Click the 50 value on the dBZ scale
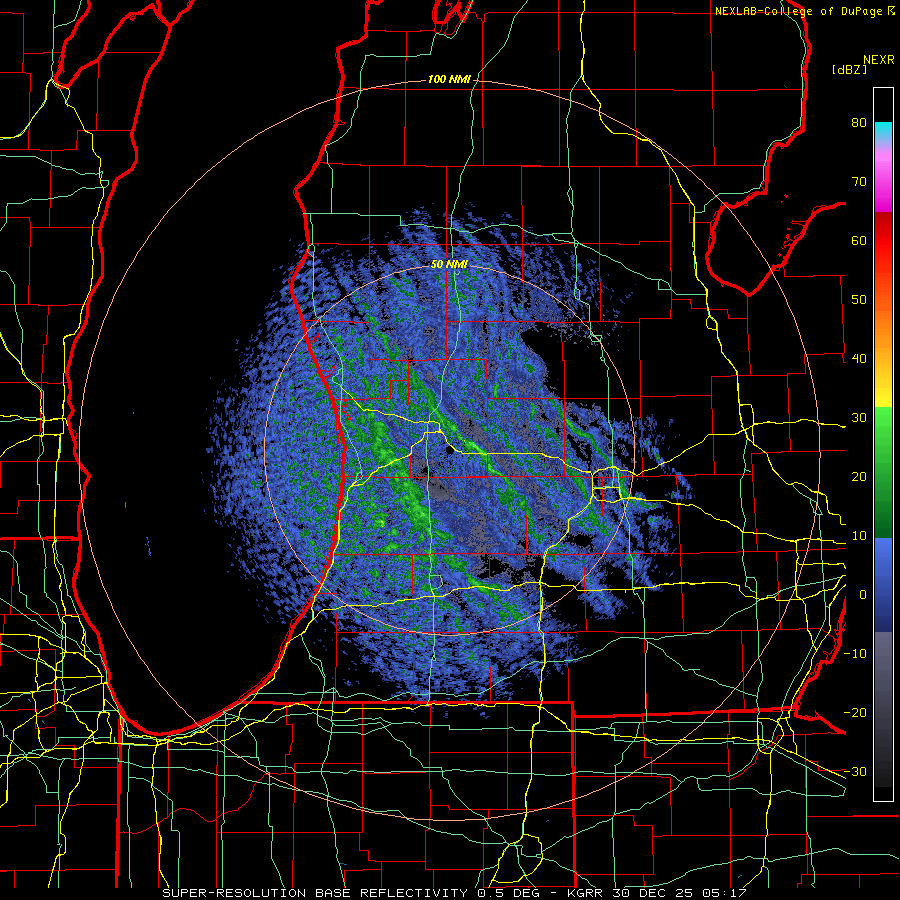 (x=859, y=300)
